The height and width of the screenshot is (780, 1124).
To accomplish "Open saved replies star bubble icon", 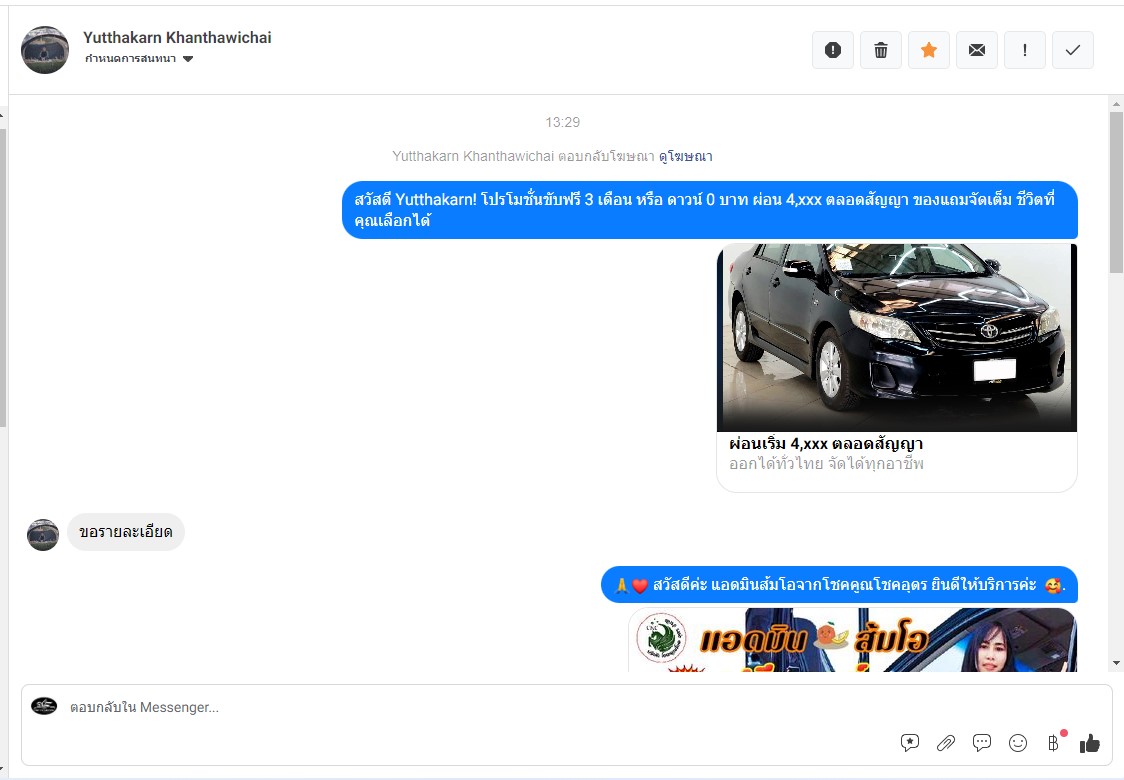I will (910, 743).
